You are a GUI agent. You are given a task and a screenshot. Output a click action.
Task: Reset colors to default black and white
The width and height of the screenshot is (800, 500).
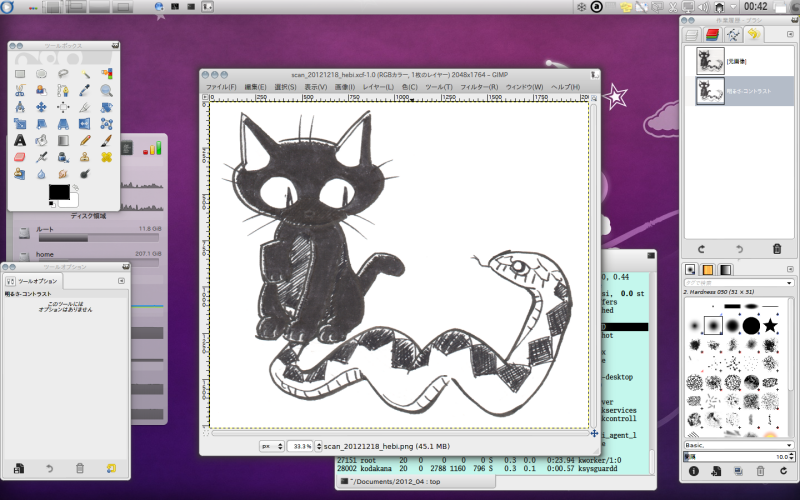(x=52, y=204)
